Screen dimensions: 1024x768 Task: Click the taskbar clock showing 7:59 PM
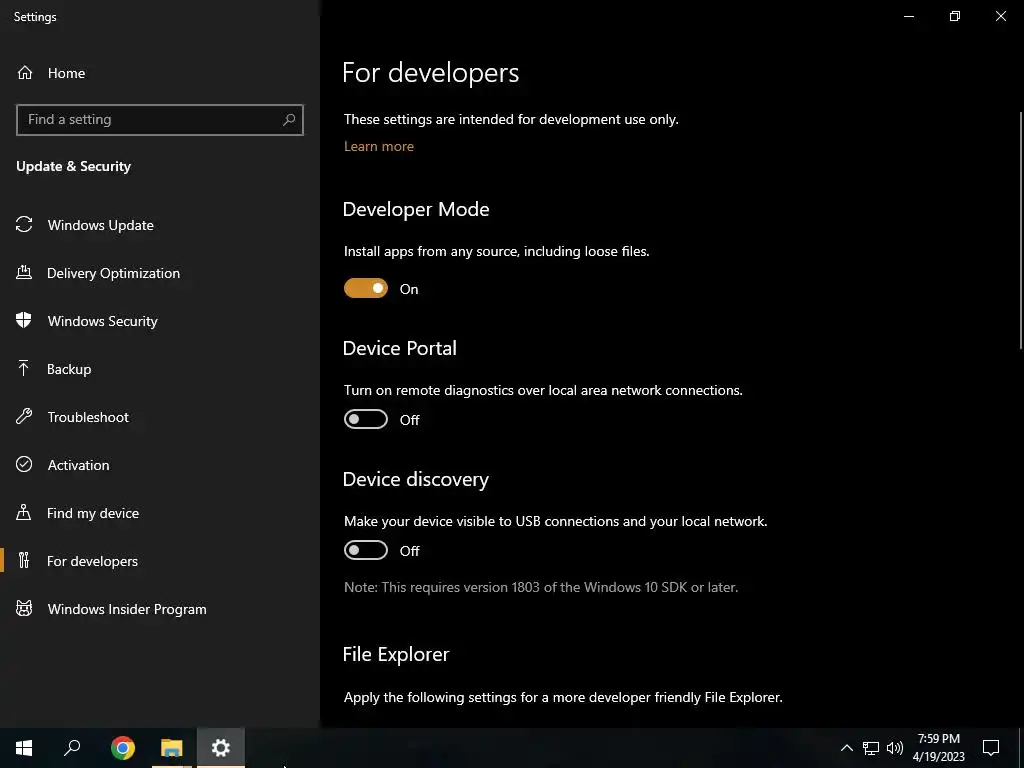pos(938,748)
